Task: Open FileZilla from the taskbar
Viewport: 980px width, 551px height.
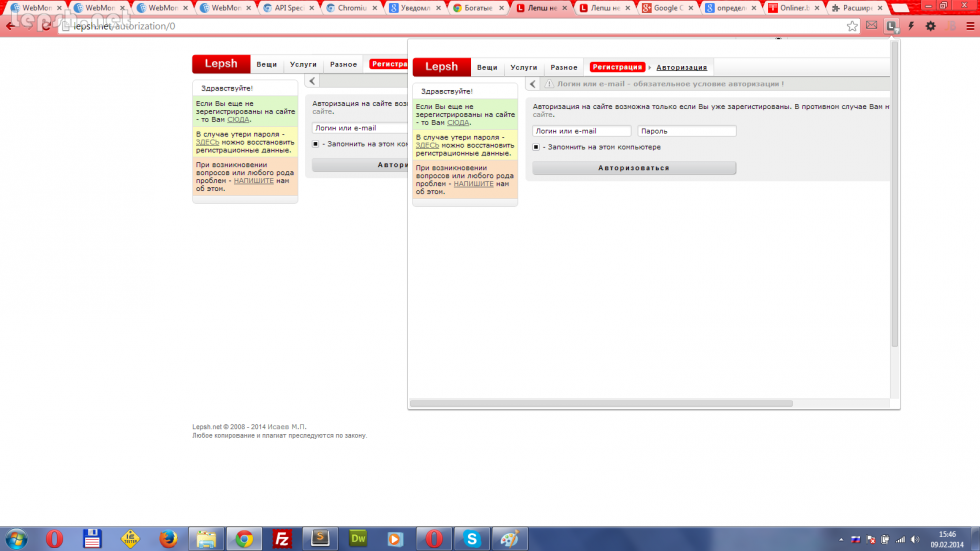Action: coord(283,538)
